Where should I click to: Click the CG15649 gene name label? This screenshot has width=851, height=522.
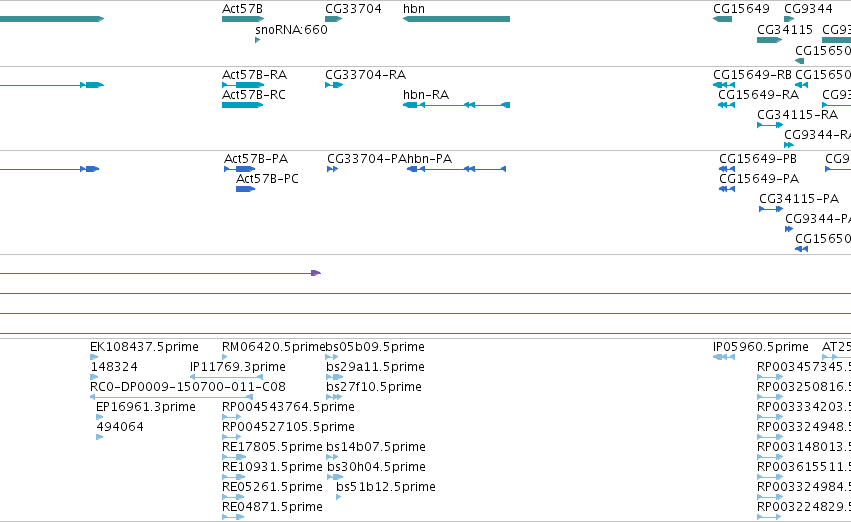point(741,9)
